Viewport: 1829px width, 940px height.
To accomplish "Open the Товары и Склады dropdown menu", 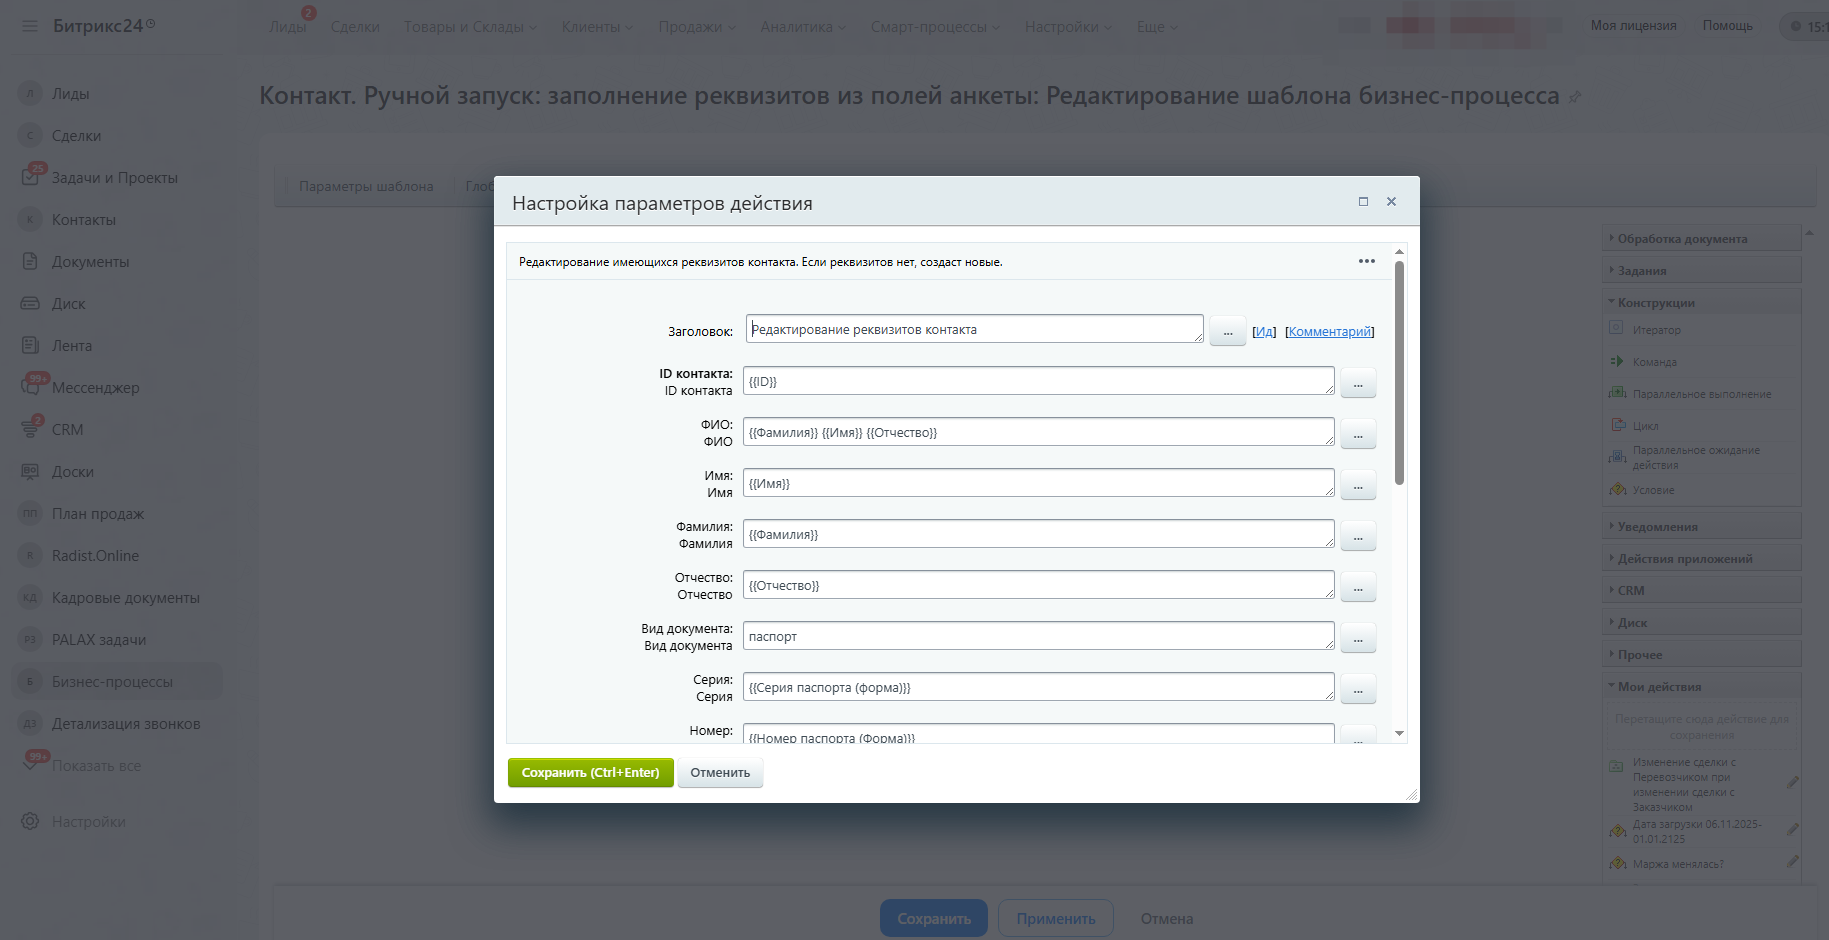I will (470, 27).
